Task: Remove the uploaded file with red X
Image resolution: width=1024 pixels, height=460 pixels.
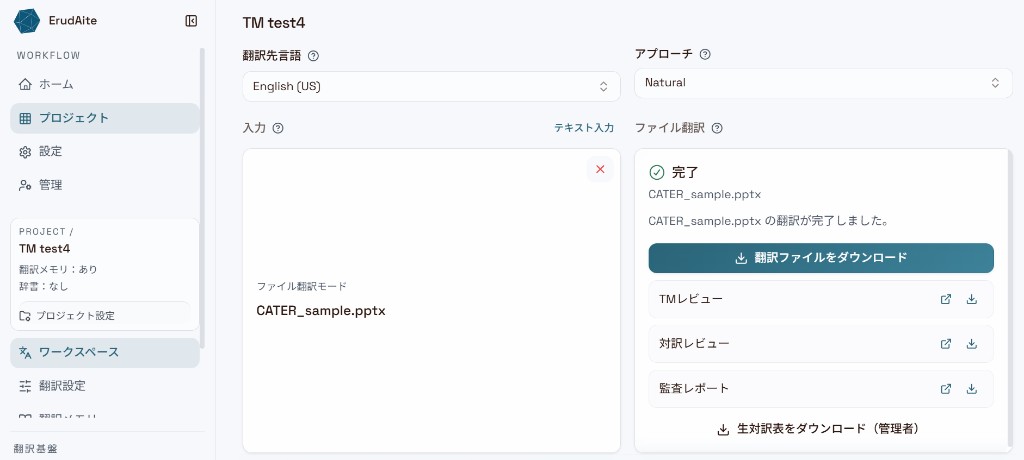Action: coord(600,169)
